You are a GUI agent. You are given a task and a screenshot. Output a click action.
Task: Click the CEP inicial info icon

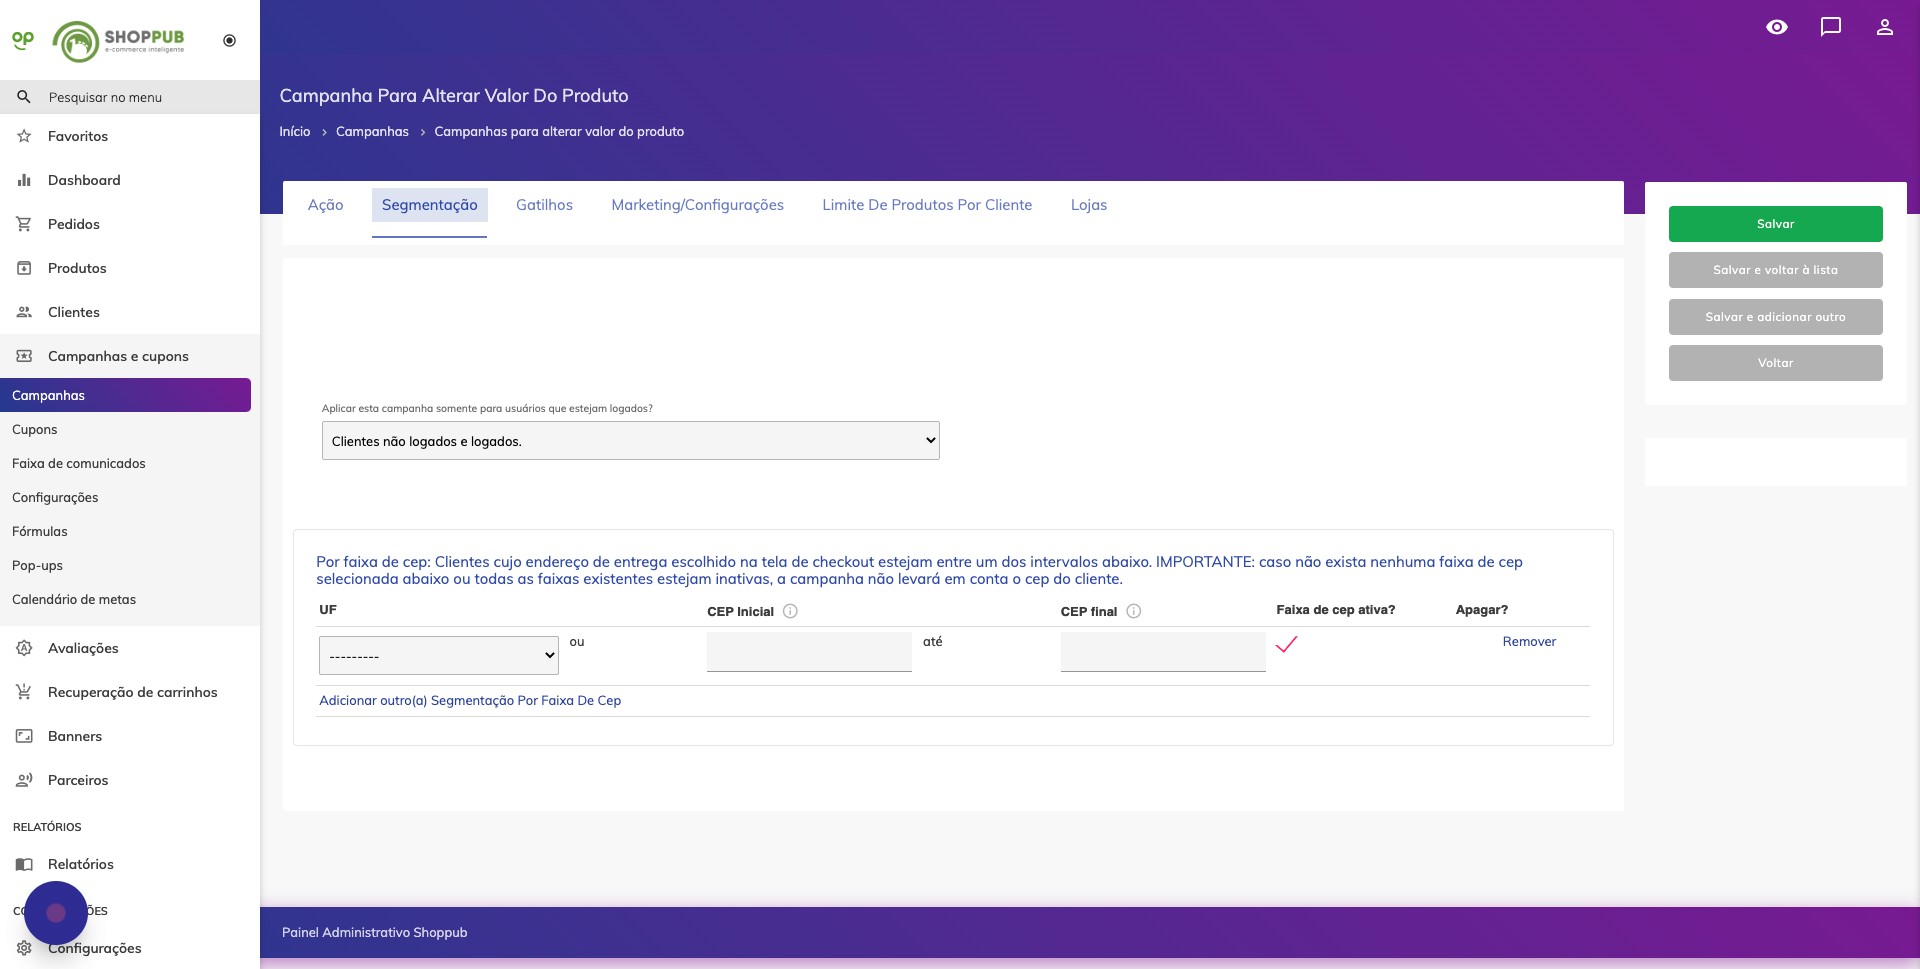click(x=790, y=611)
